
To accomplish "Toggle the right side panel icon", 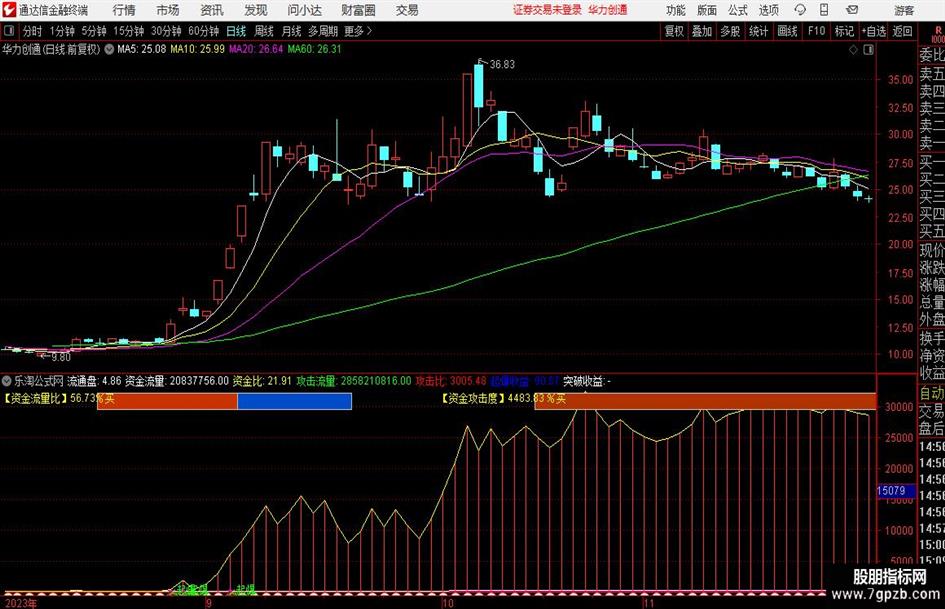I will pos(868,49).
